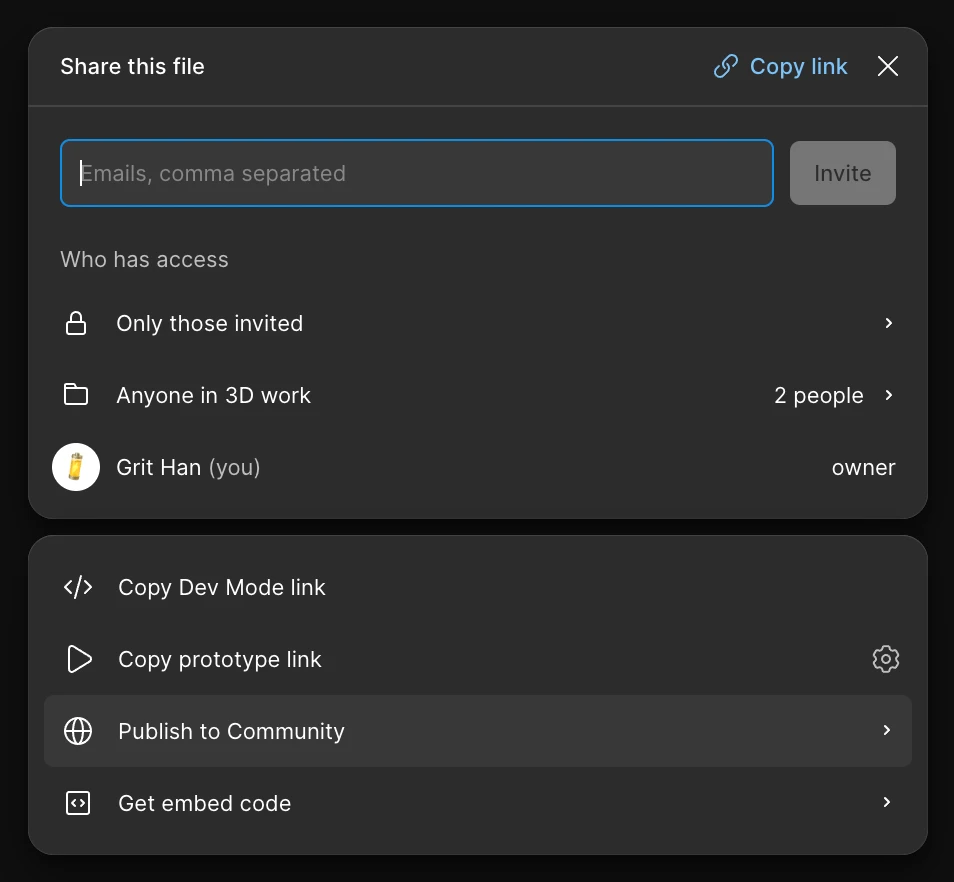Click the 2 people count label
Viewport: 954px width, 882px height.
[x=818, y=396]
